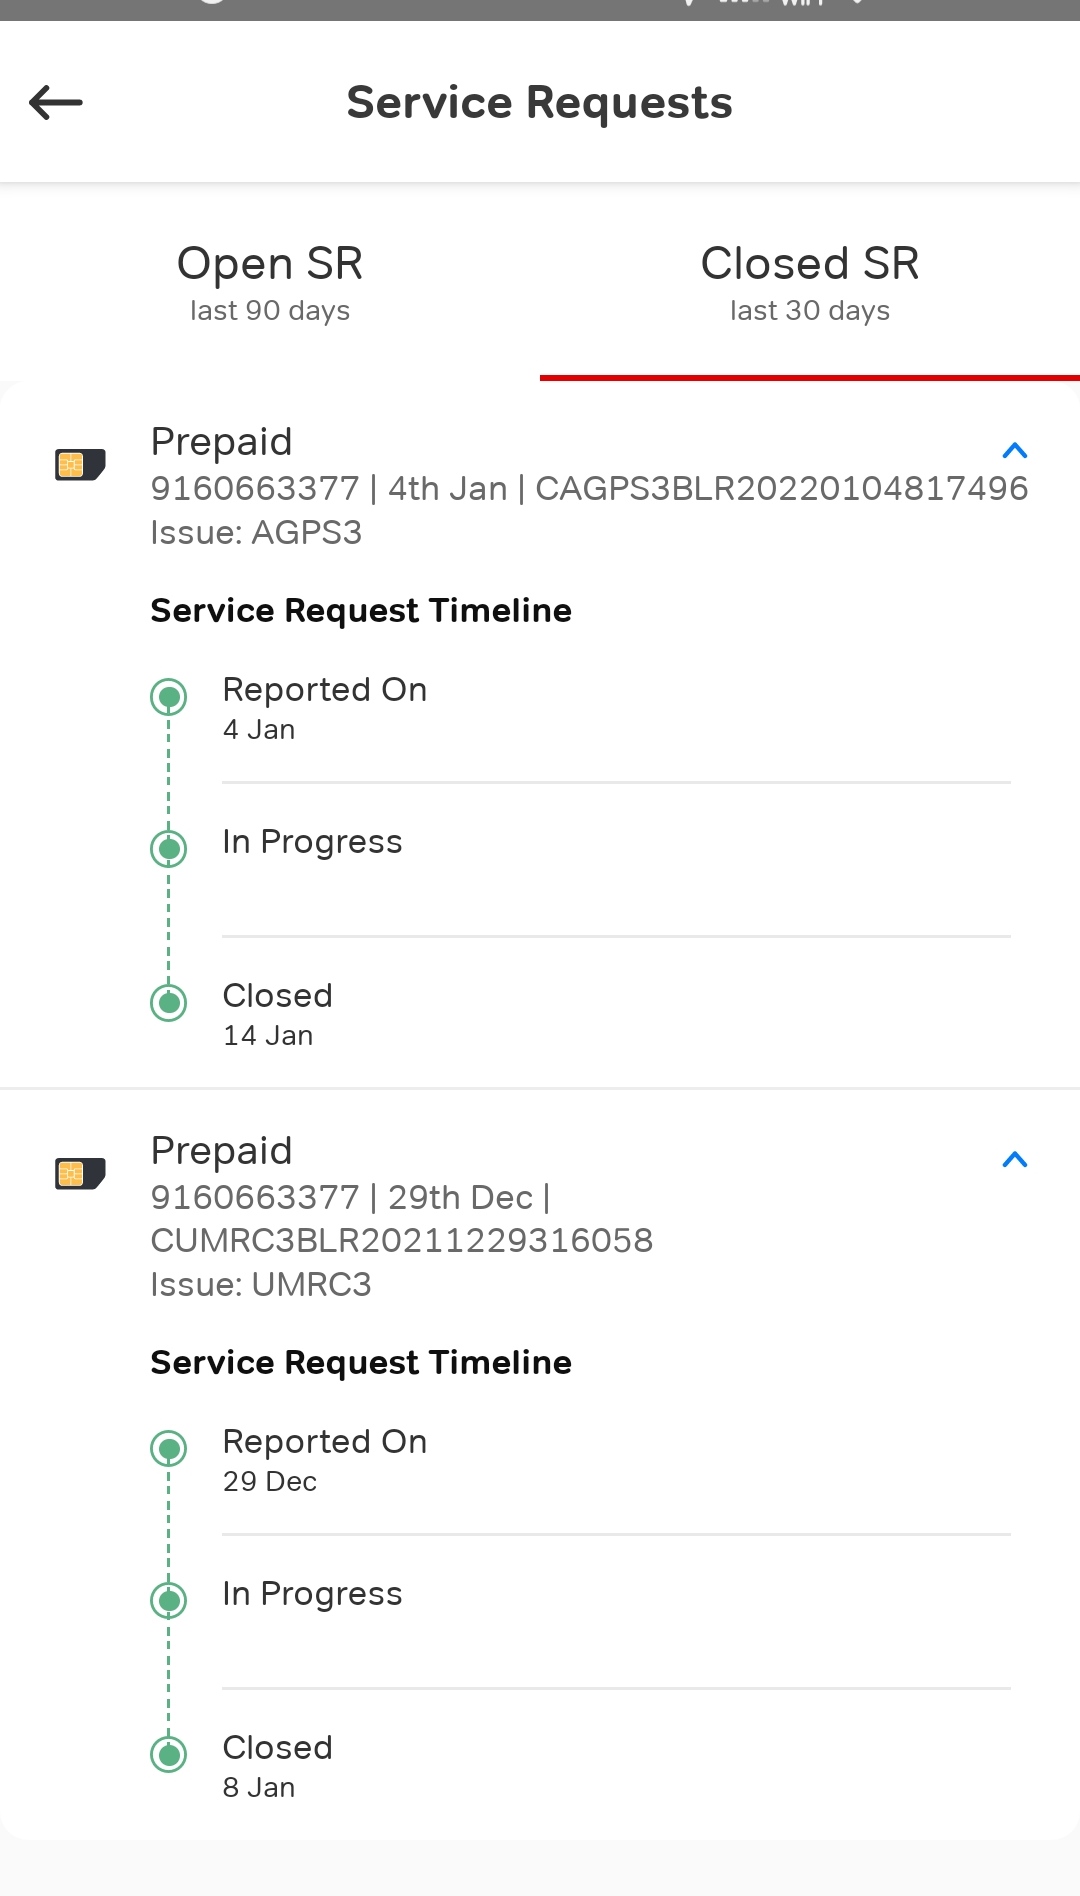
Task: Click Closed marker dated 14 Jan
Action: 168,1002
